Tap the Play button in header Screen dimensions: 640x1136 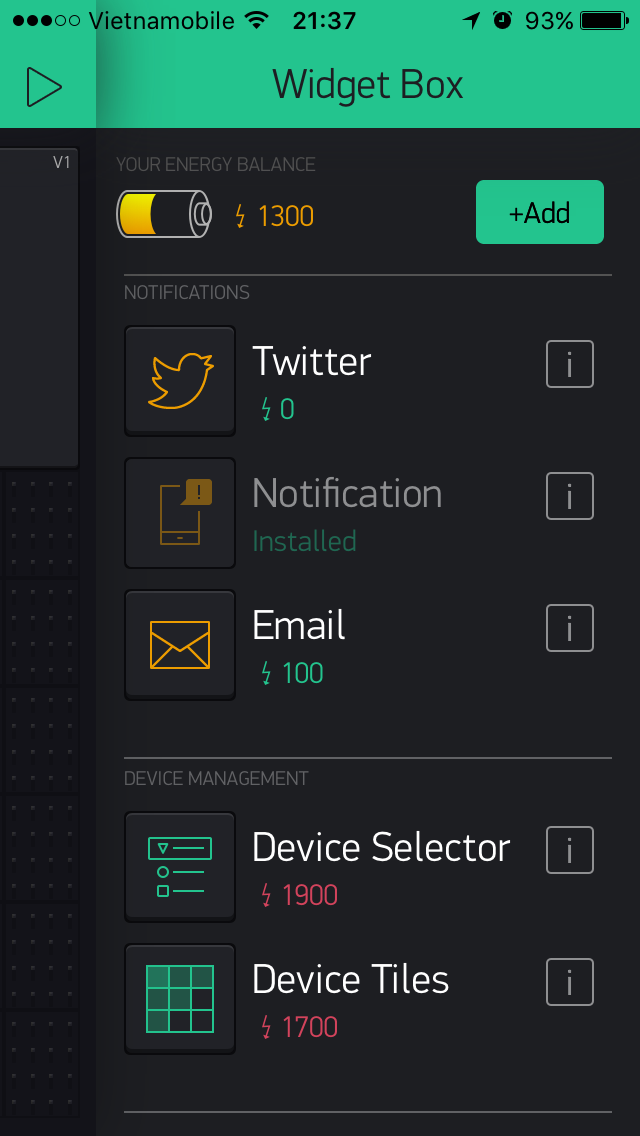[44, 86]
